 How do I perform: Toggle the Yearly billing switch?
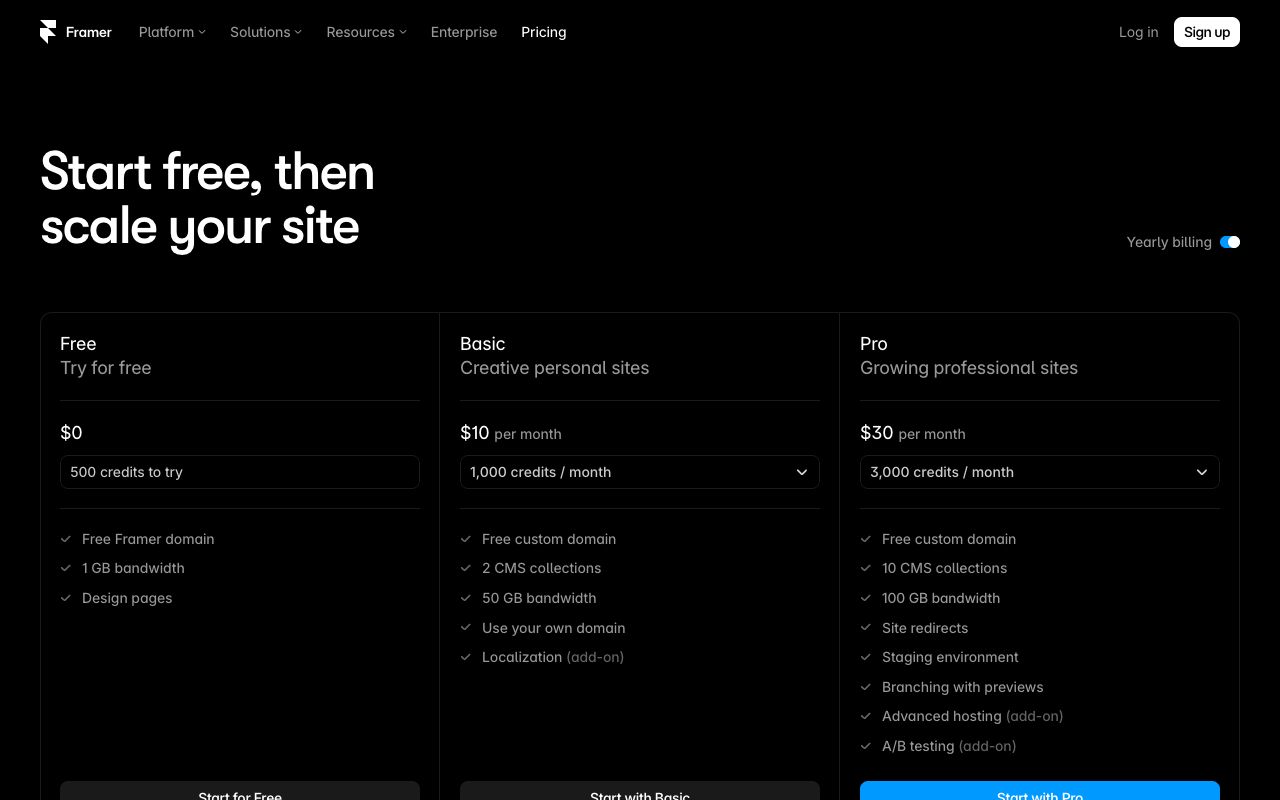[1230, 242]
